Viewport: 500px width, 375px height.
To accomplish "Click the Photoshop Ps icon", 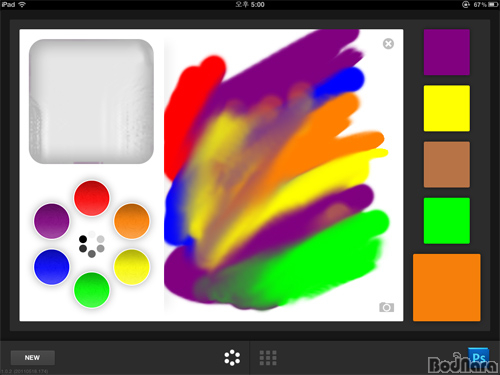I will click(478, 357).
